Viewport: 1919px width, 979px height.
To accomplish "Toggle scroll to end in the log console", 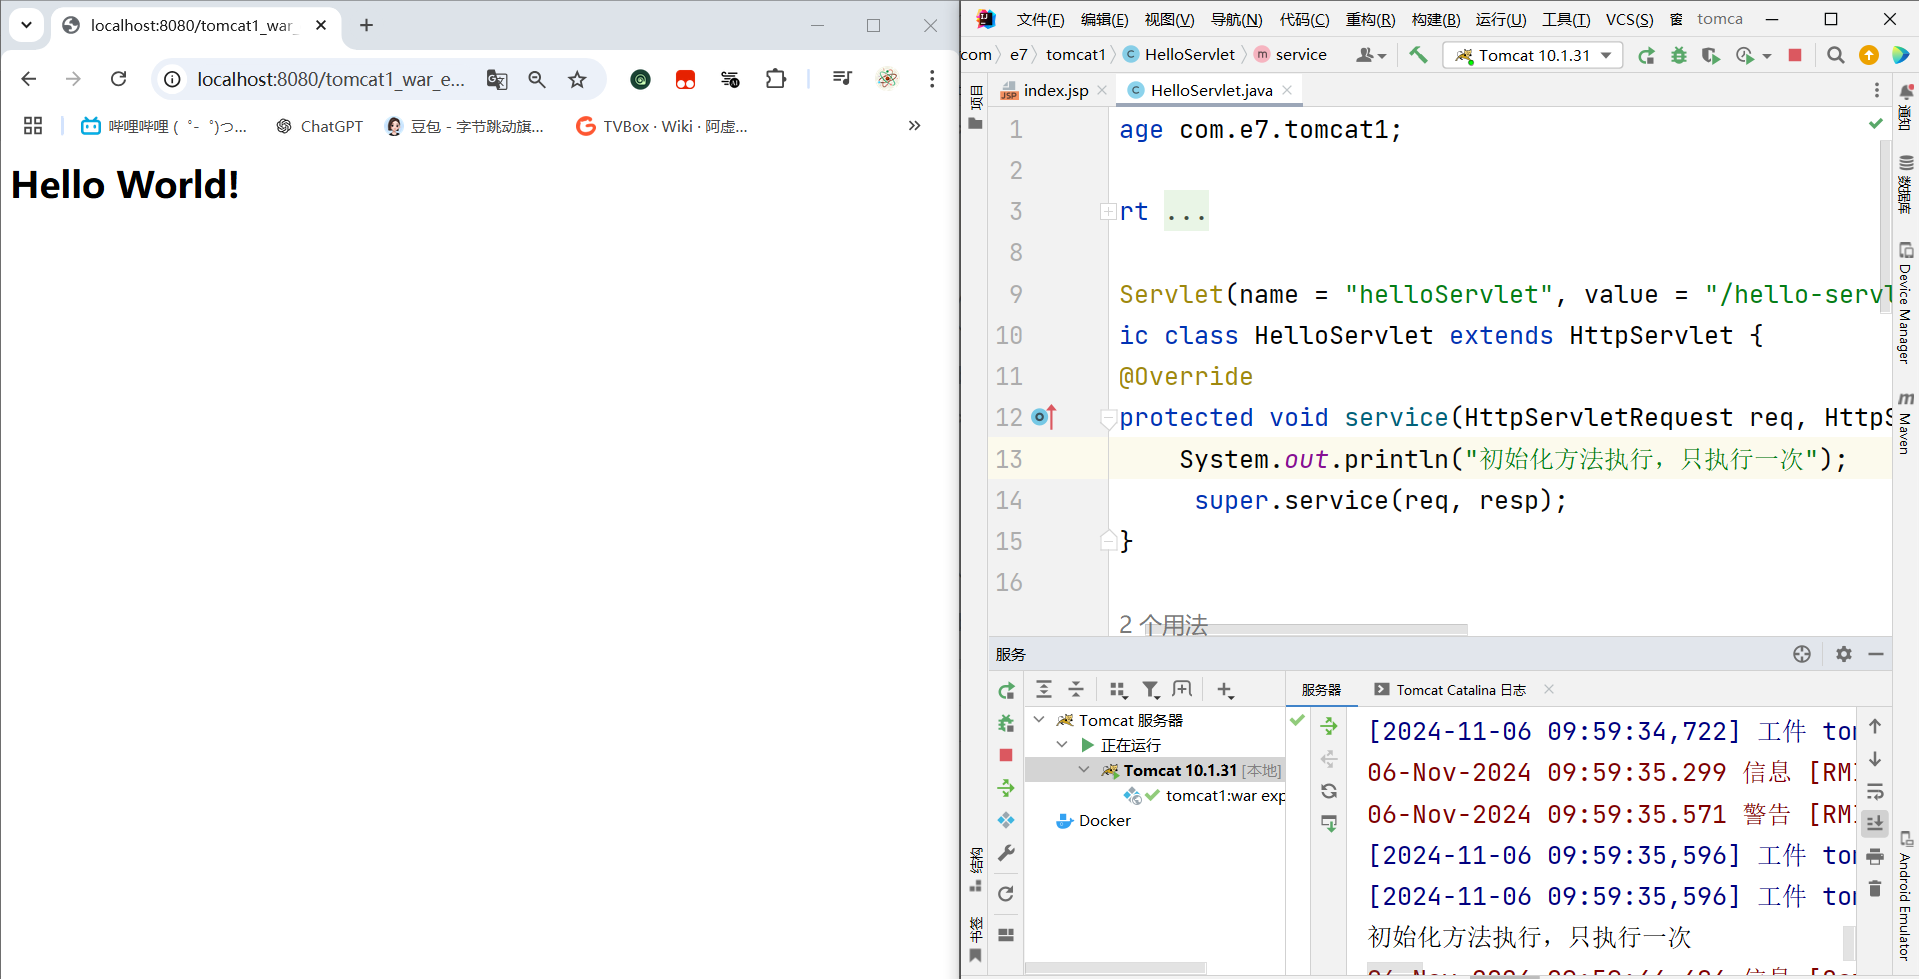I will (1875, 823).
